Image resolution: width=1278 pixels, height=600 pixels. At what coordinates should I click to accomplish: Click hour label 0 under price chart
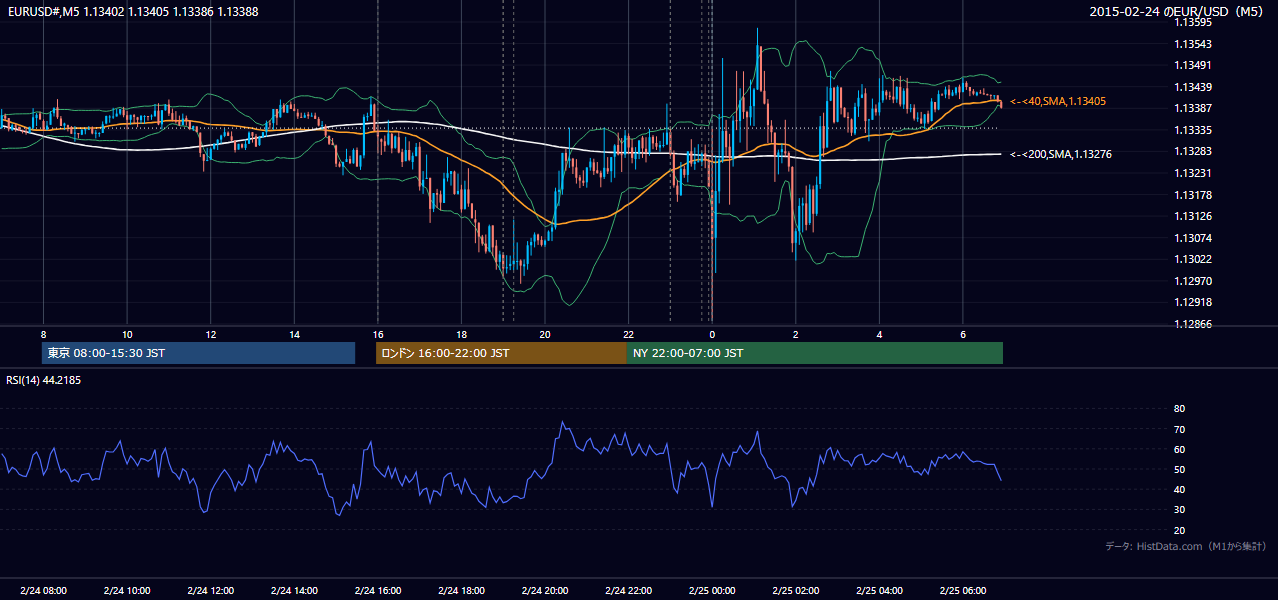tap(712, 334)
